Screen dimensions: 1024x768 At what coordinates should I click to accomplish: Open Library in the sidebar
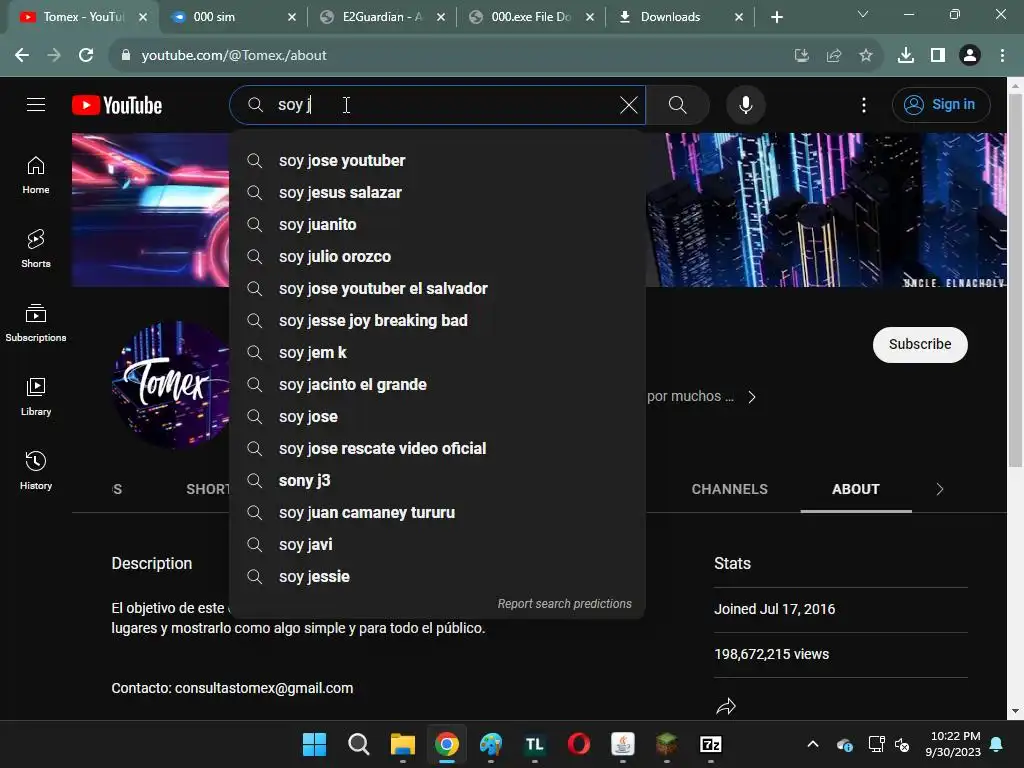click(36, 396)
